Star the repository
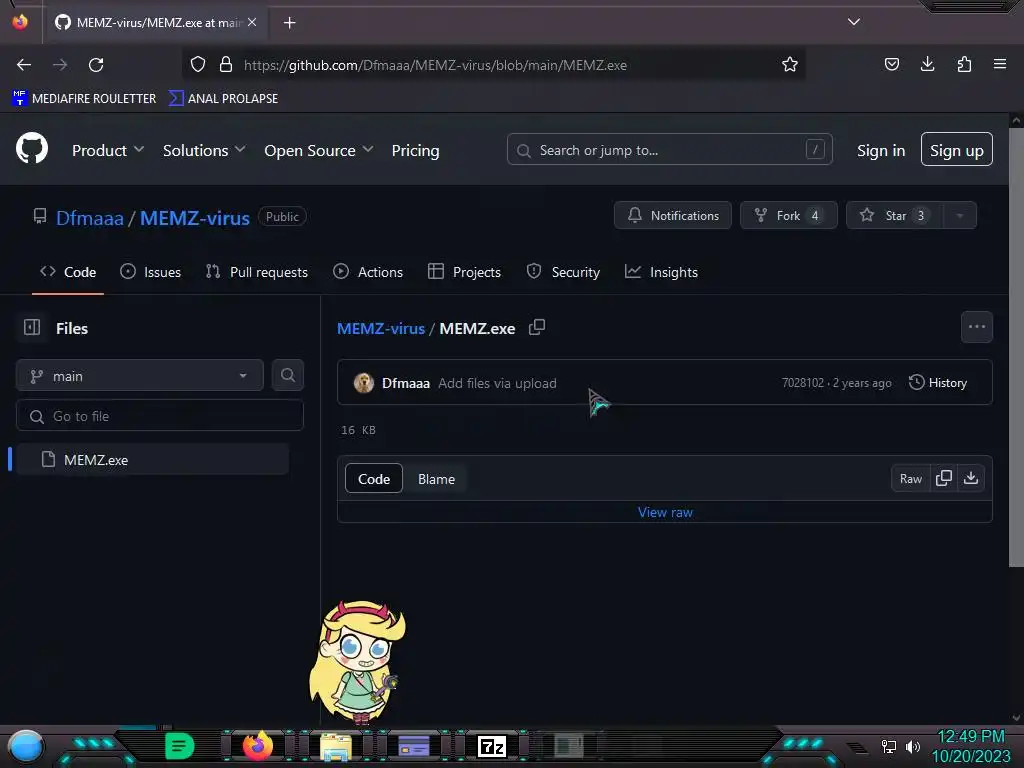This screenshot has width=1024, height=768. (895, 216)
